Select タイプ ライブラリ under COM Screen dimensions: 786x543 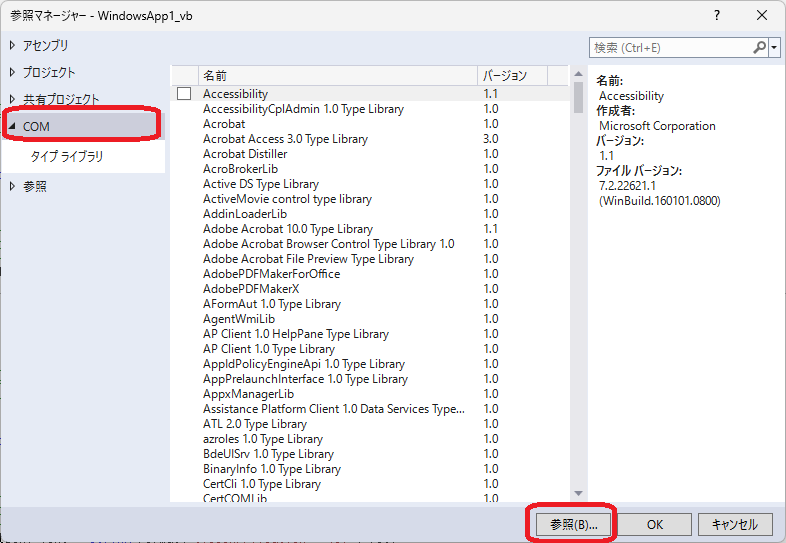[x=67, y=156]
